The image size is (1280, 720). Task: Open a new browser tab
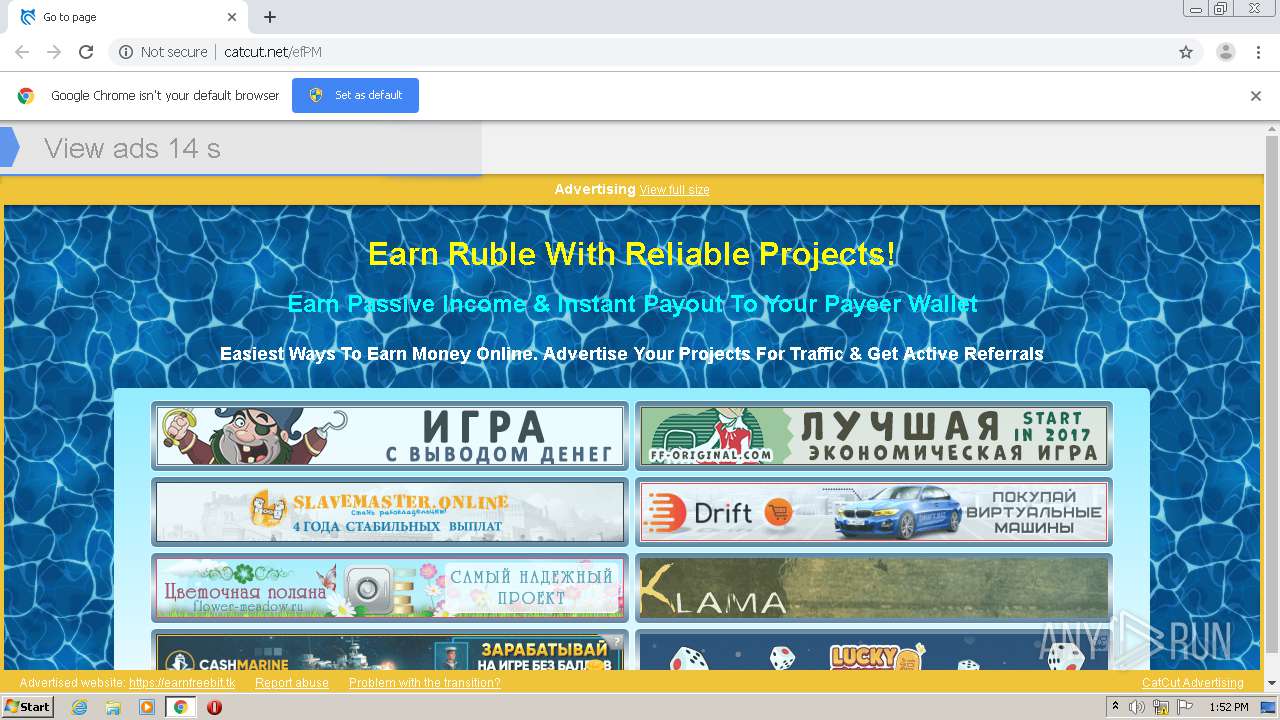pos(270,17)
